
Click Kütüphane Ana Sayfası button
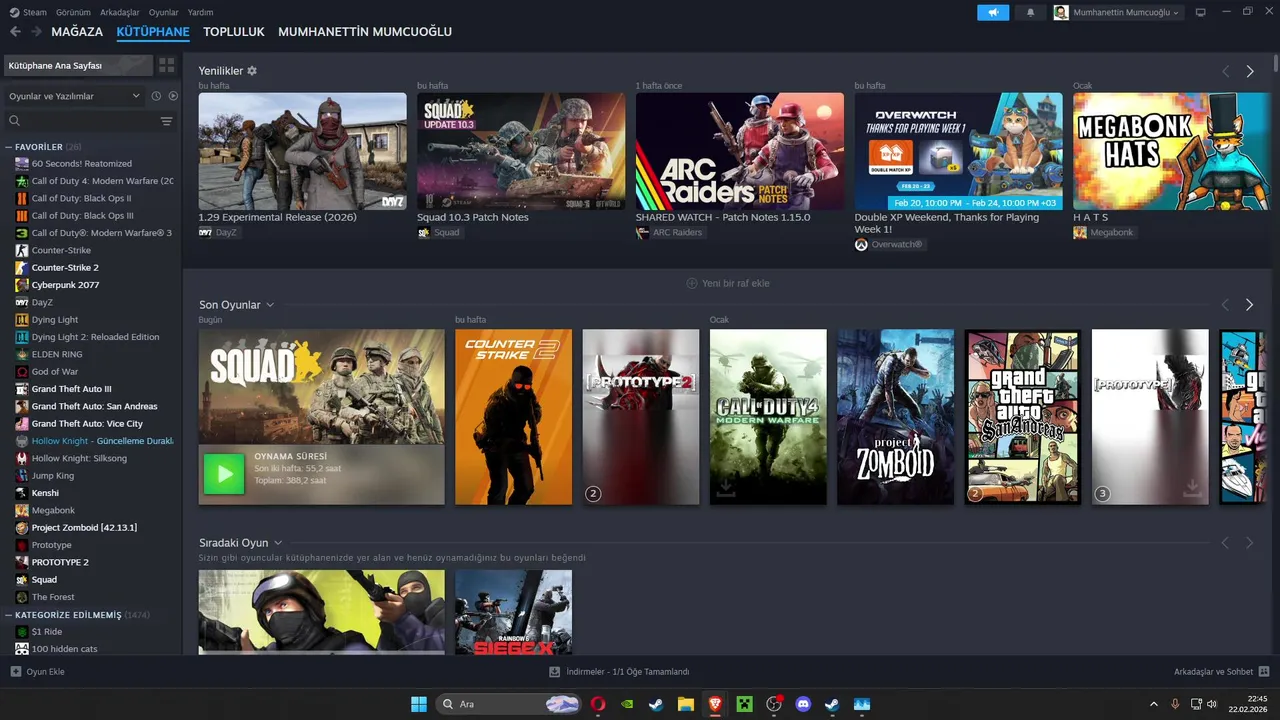78,65
